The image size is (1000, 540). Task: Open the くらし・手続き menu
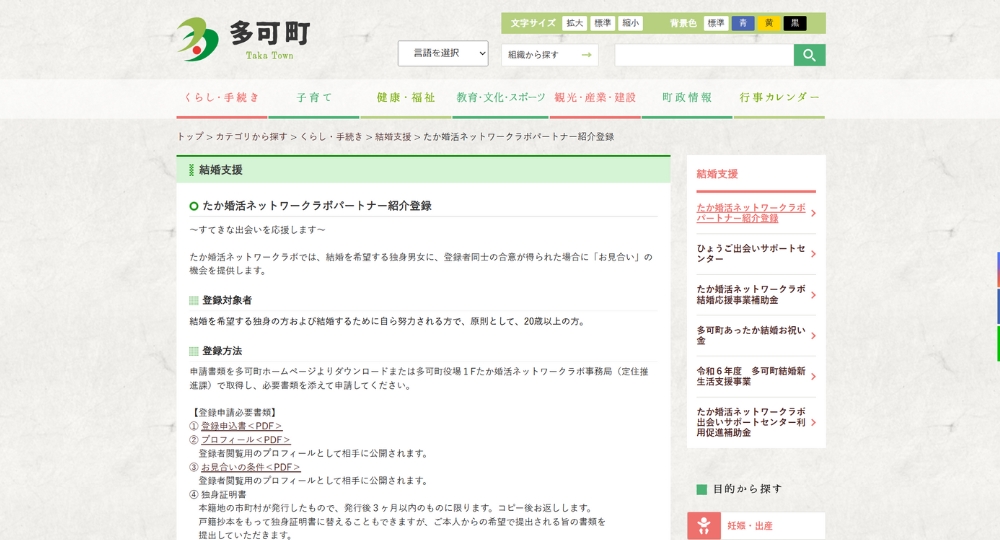pyautogui.click(x=222, y=99)
